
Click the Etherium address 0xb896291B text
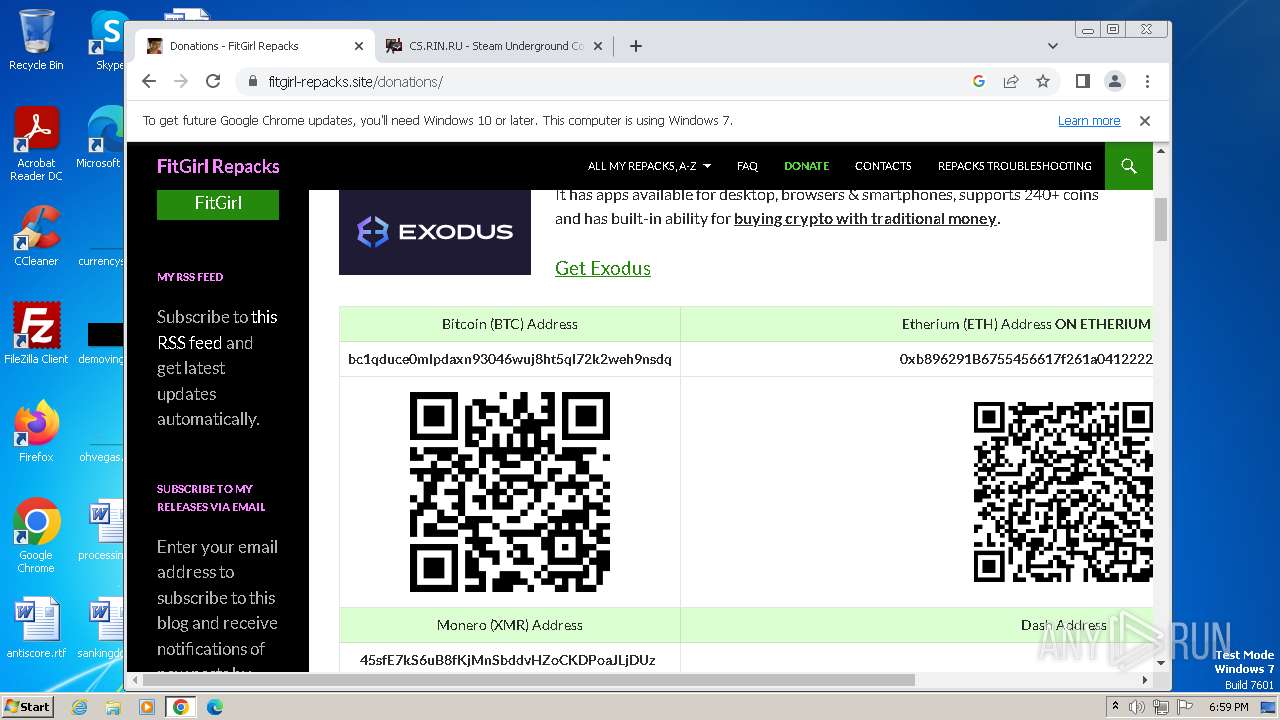coord(1026,359)
